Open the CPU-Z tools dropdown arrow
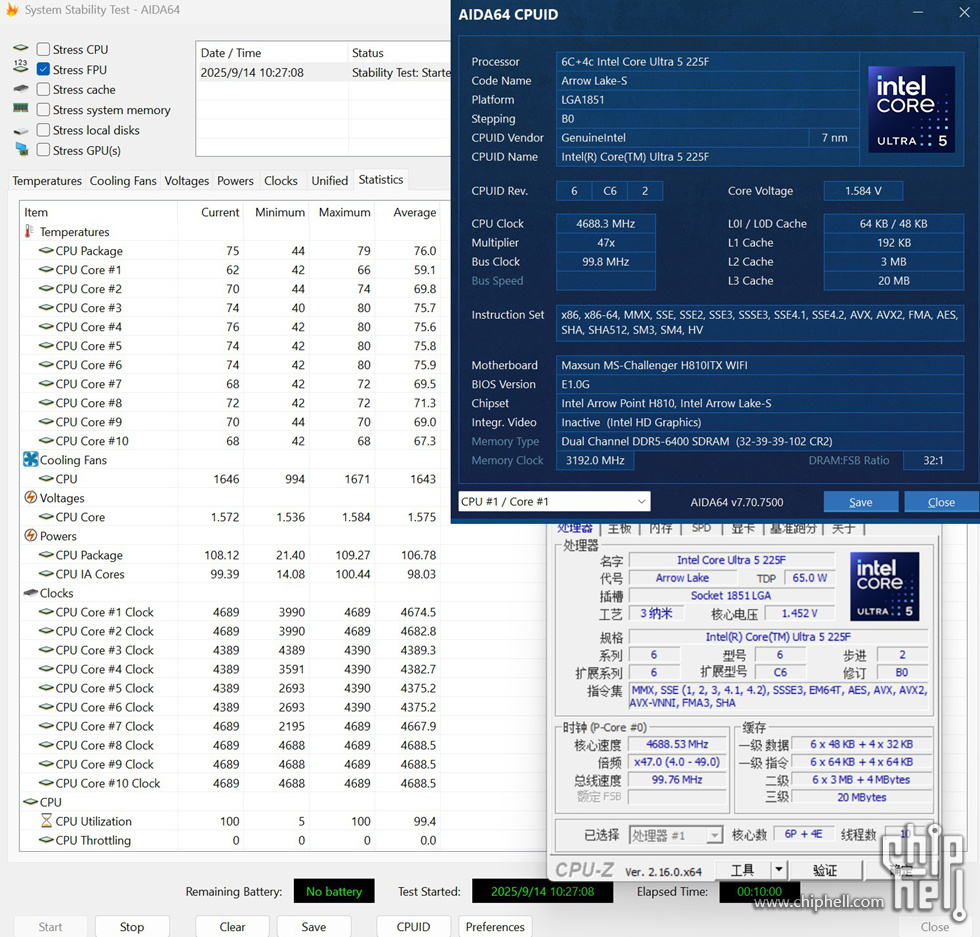The image size is (980, 937). [x=779, y=869]
